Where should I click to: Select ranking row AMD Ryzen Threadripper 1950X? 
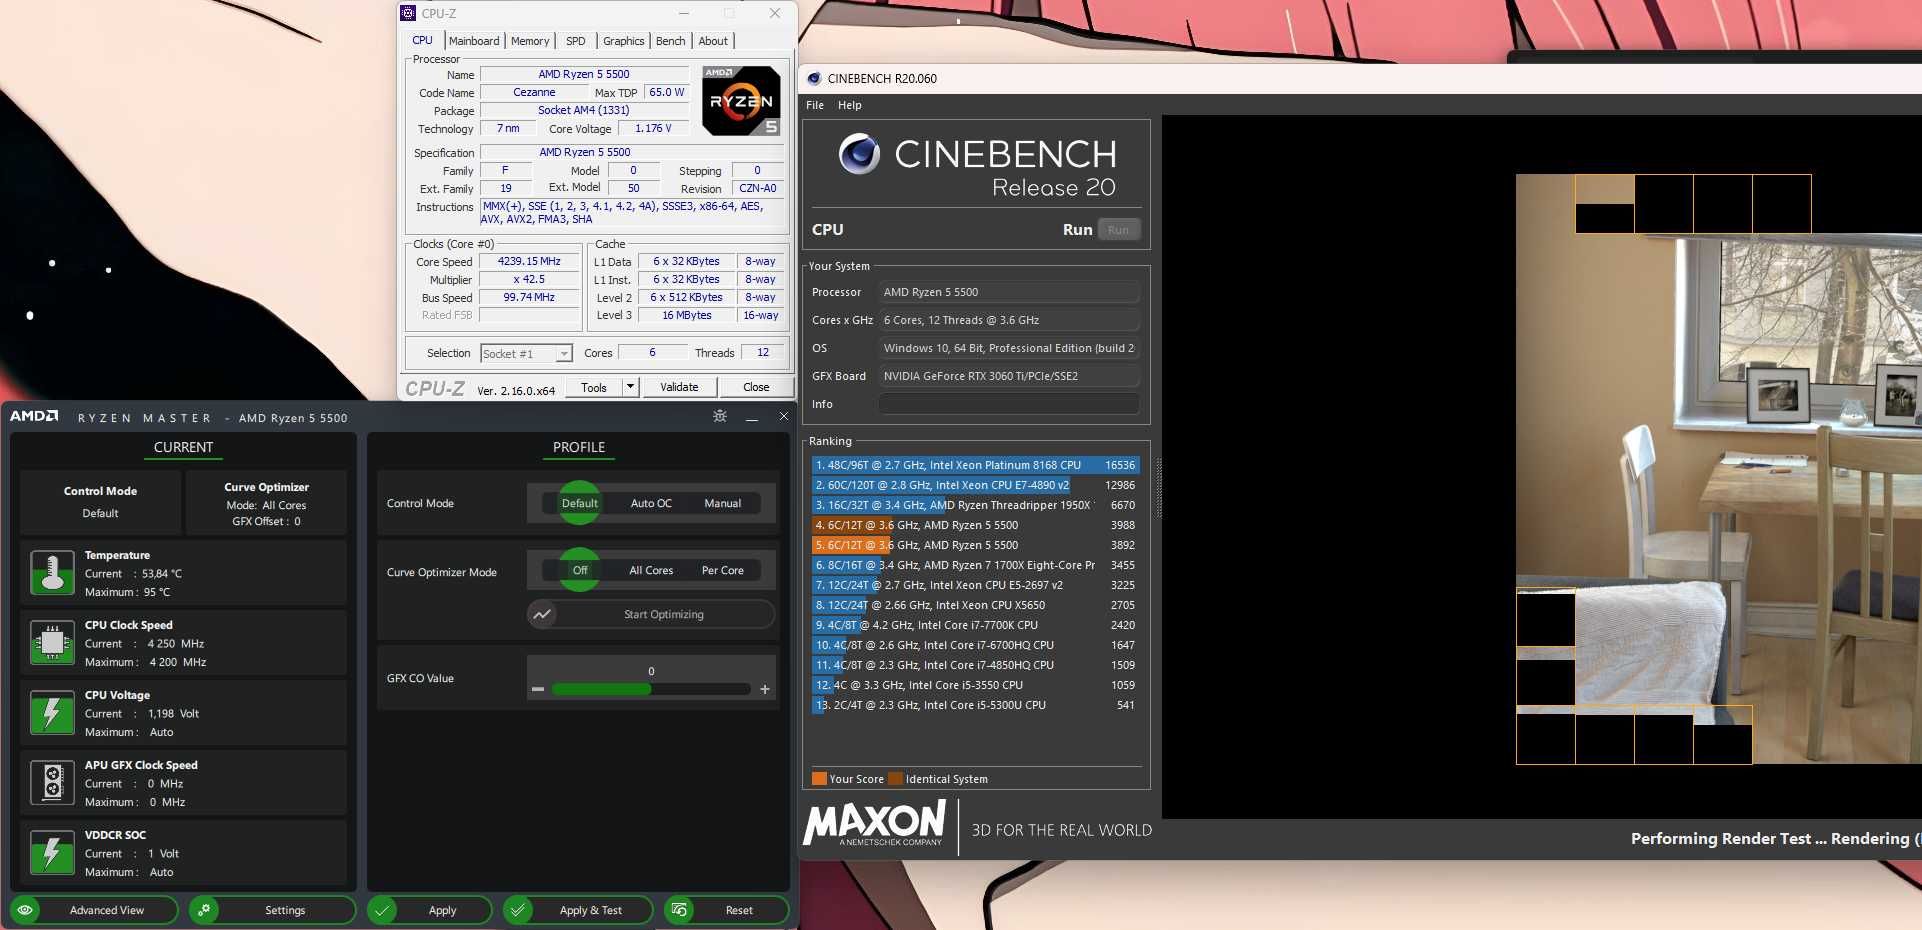975,505
